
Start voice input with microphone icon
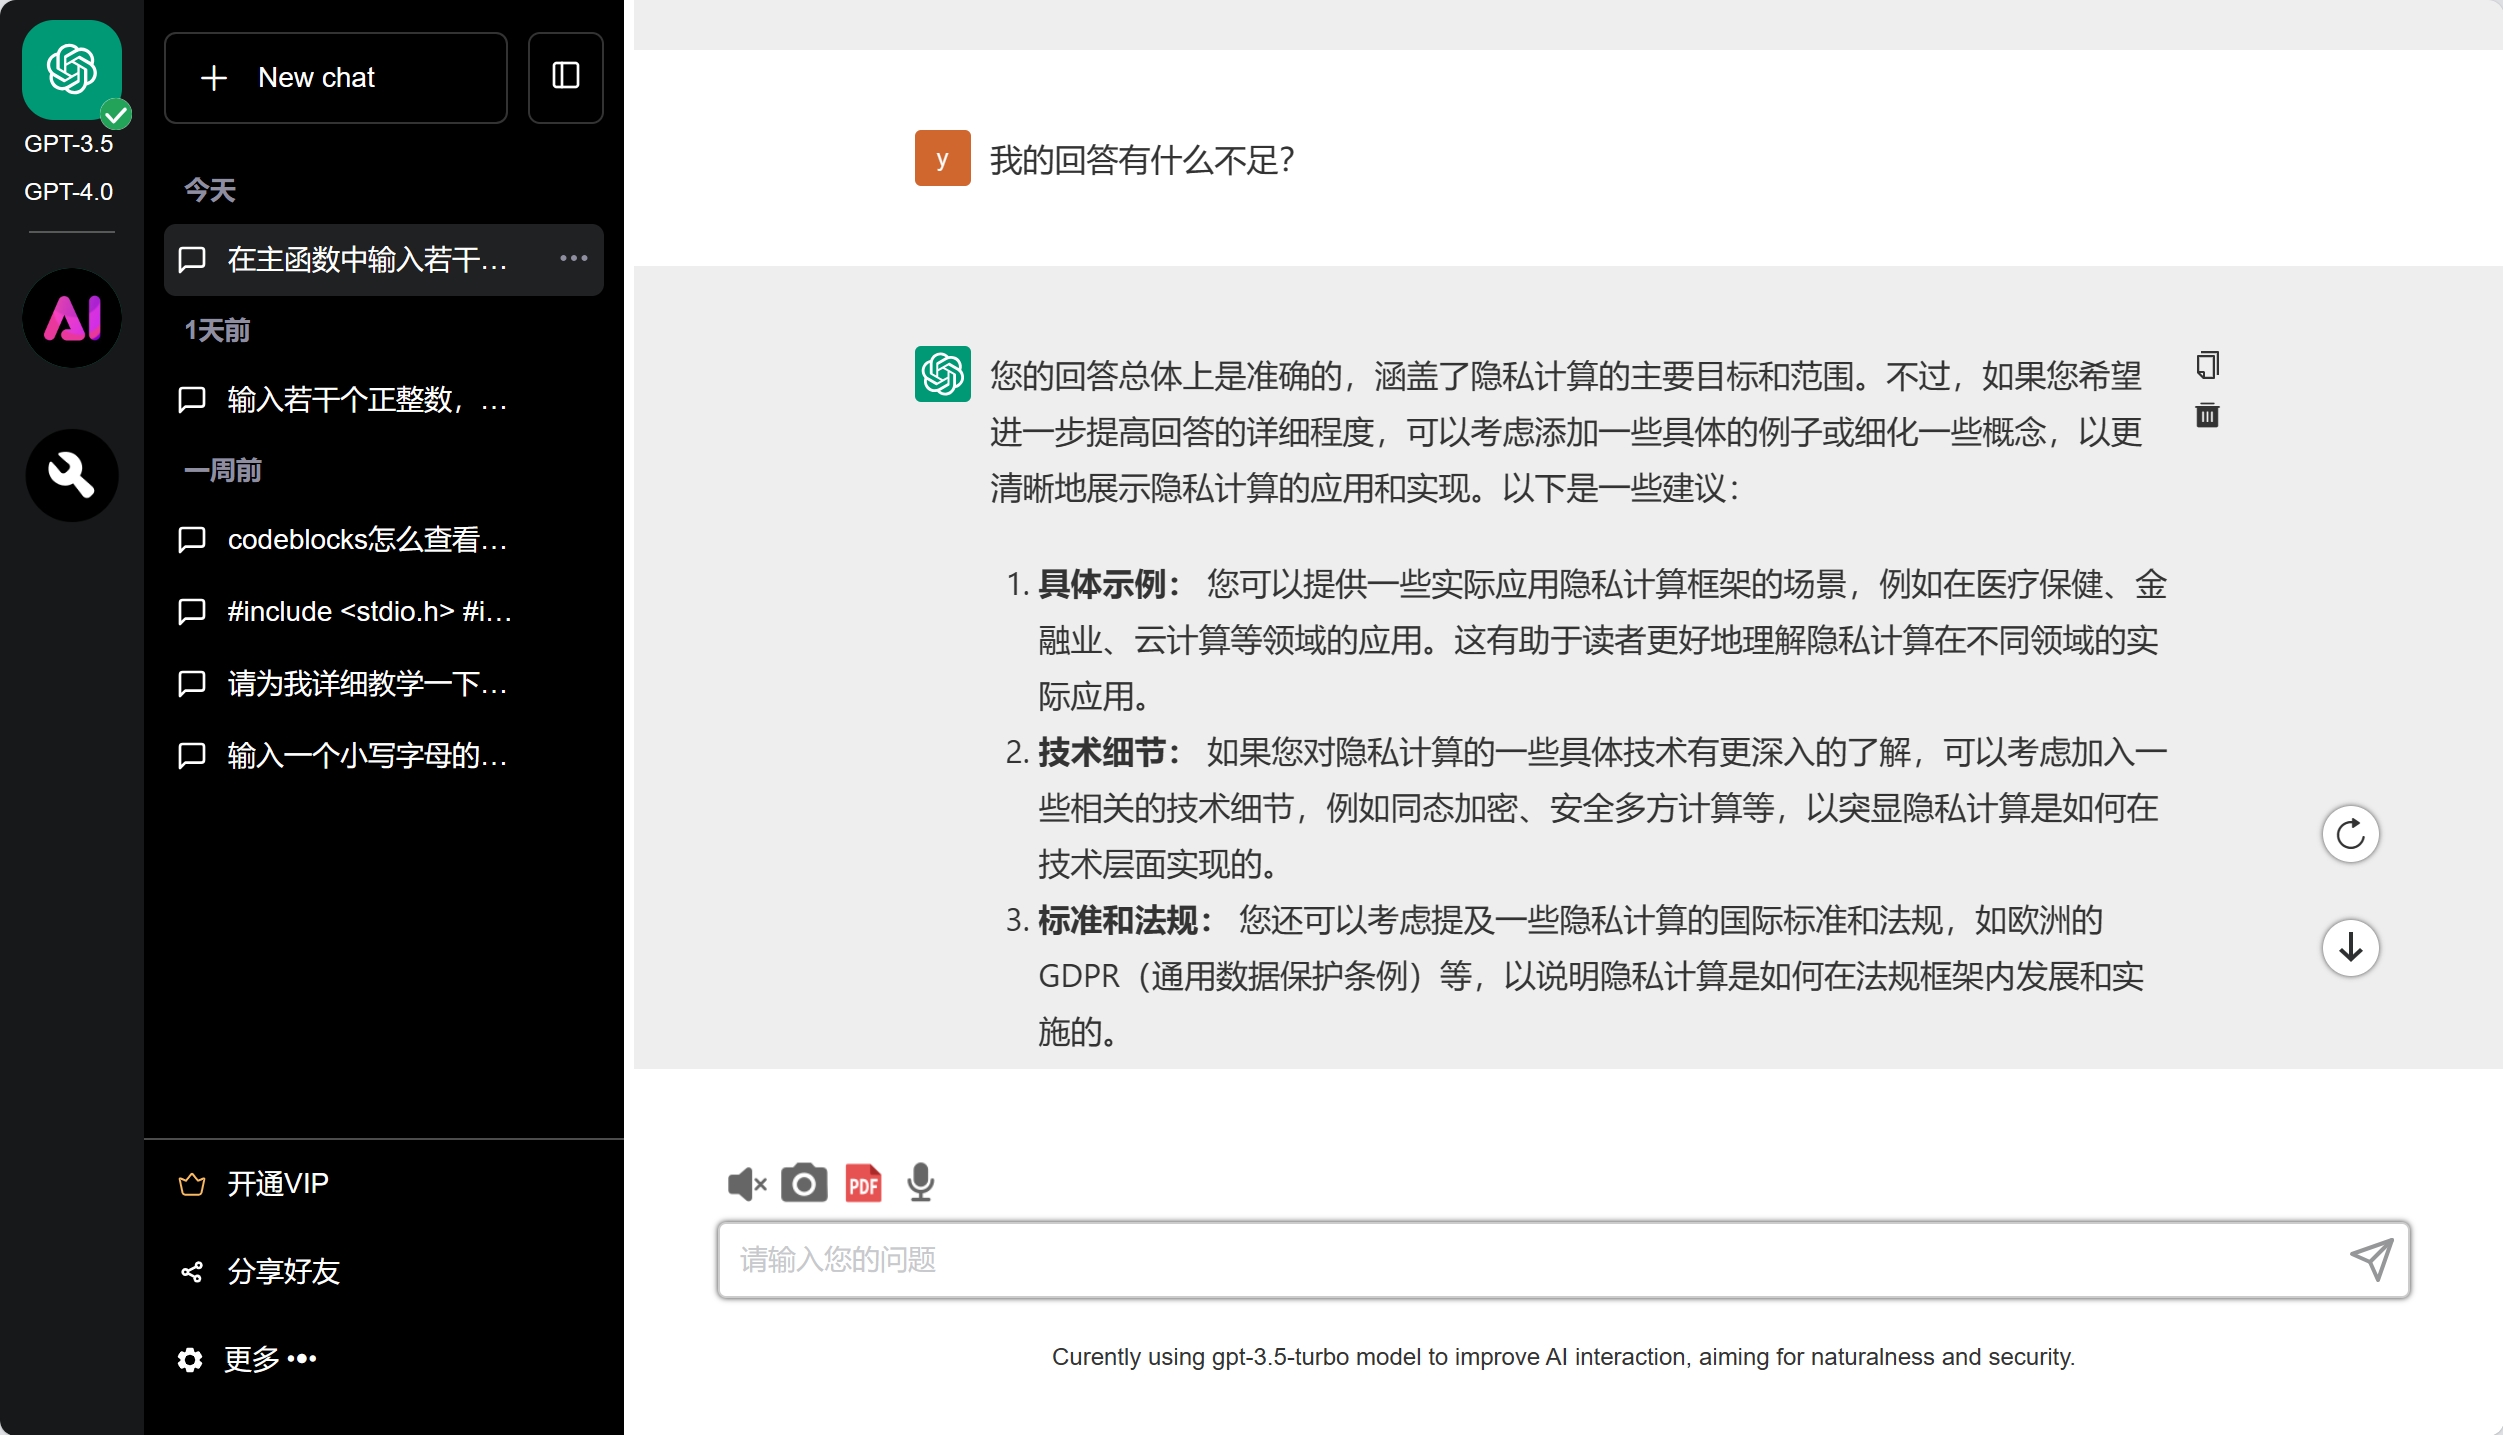pyautogui.click(x=920, y=1184)
